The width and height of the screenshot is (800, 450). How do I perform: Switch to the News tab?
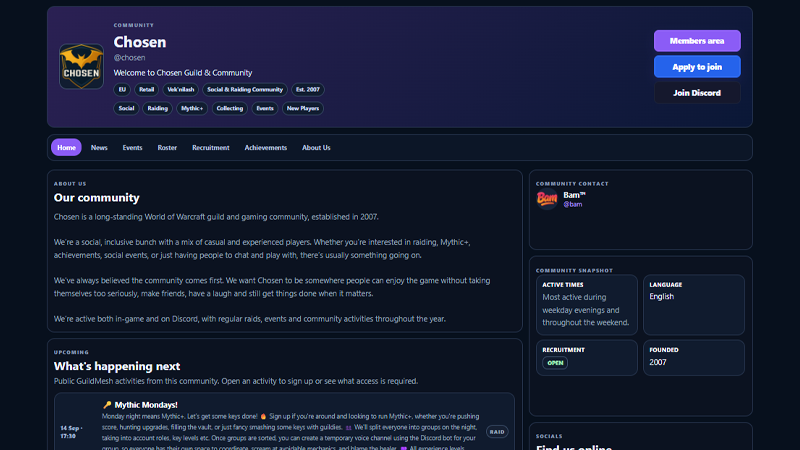coord(99,147)
